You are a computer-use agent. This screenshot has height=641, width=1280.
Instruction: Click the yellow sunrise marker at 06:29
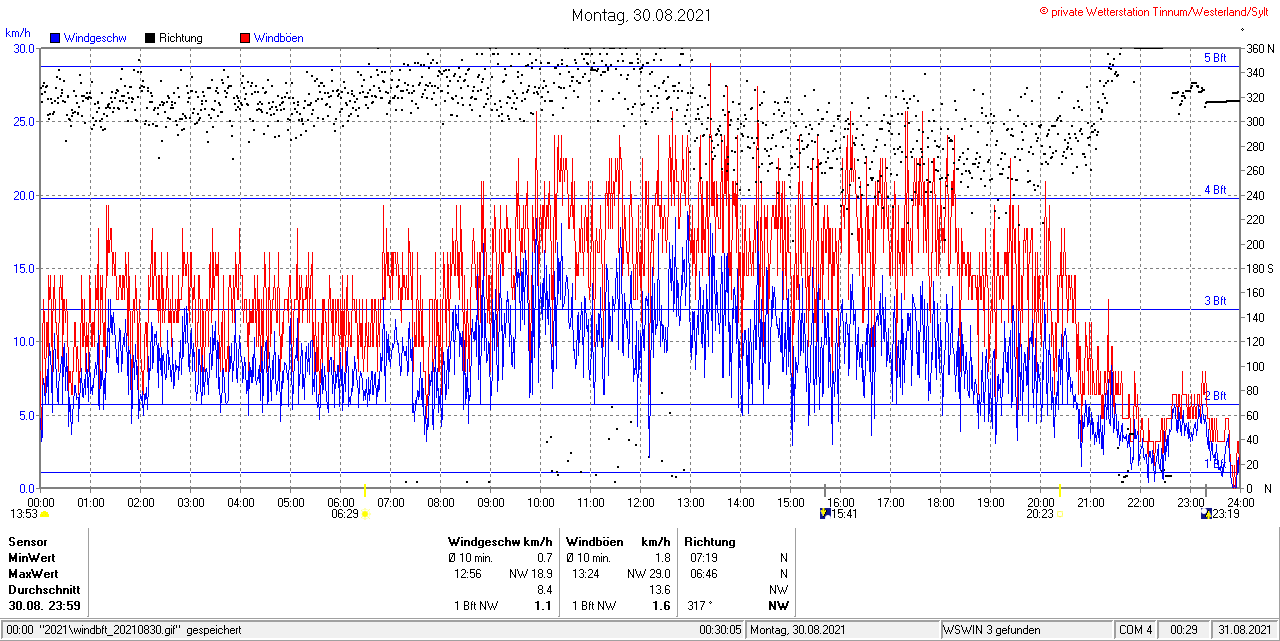click(x=365, y=514)
